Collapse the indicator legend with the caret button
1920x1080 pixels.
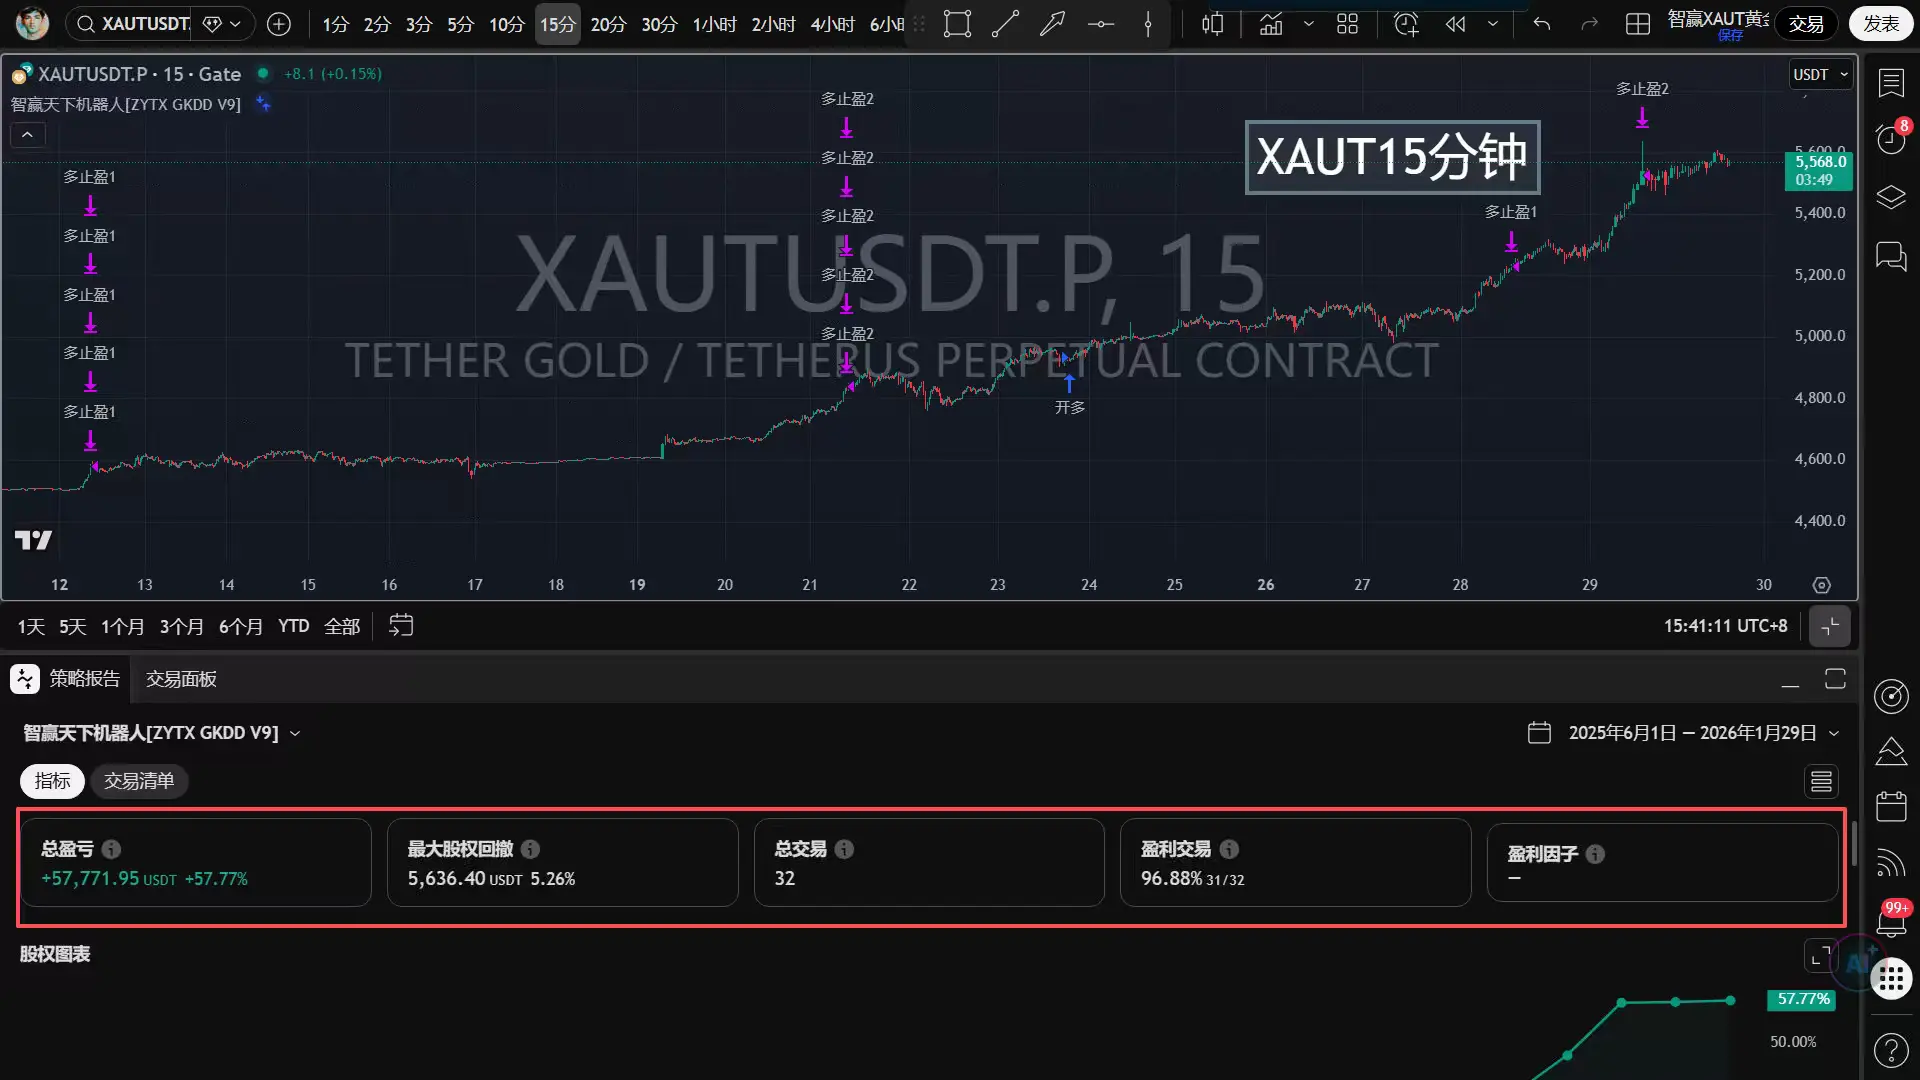(27, 134)
